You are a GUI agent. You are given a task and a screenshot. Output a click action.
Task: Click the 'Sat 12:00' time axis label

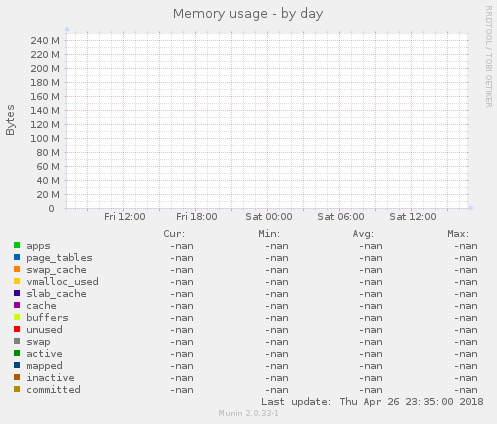(x=413, y=217)
